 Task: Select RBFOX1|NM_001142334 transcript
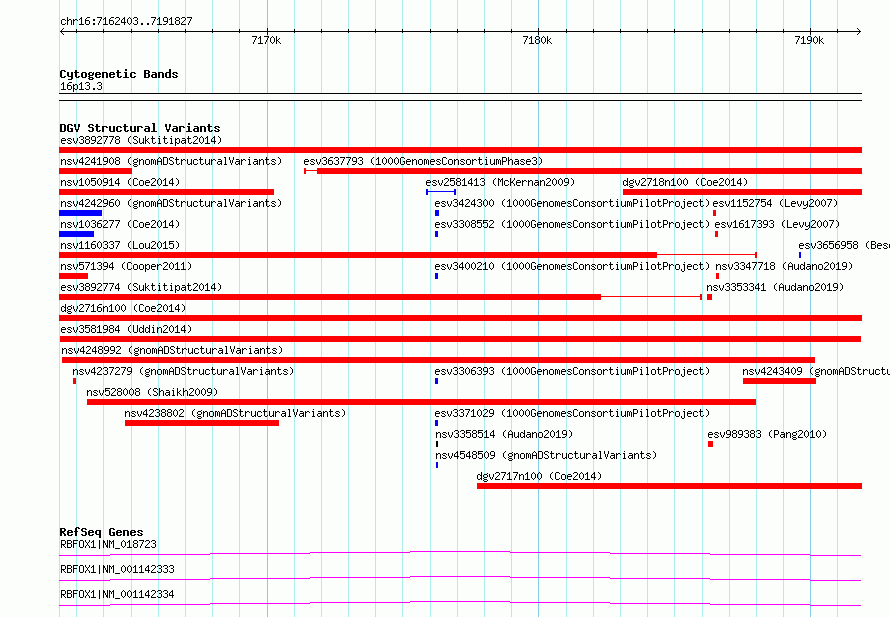tap(117, 594)
